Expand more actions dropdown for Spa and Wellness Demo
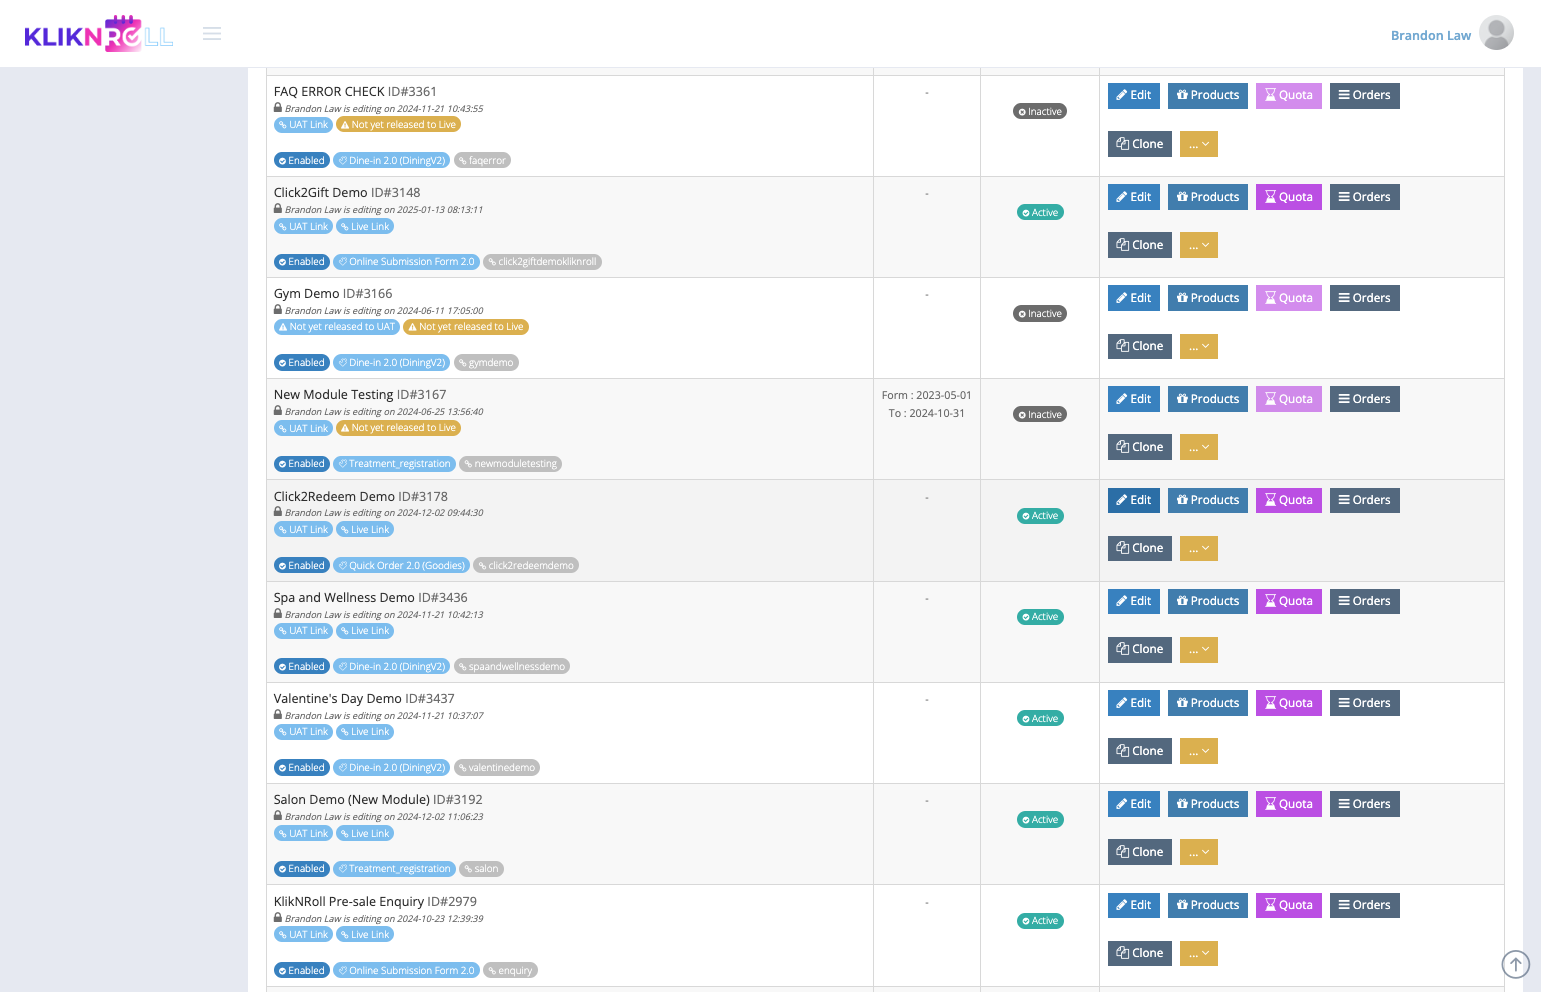Viewport: 1541px width, 992px height. tap(1198, 650)
